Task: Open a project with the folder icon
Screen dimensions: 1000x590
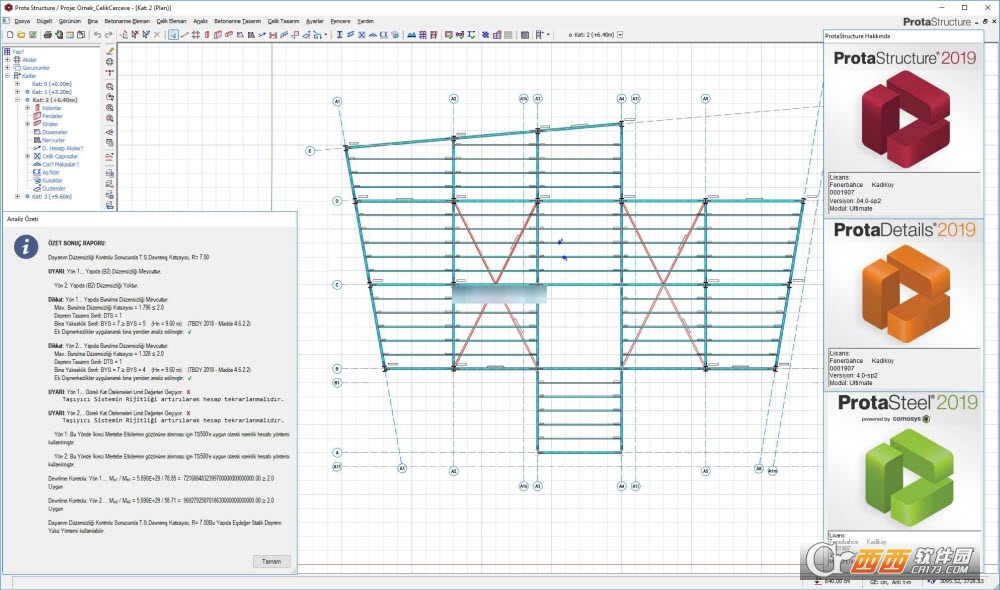Action: pyautogui.click(x=21, y=34)
